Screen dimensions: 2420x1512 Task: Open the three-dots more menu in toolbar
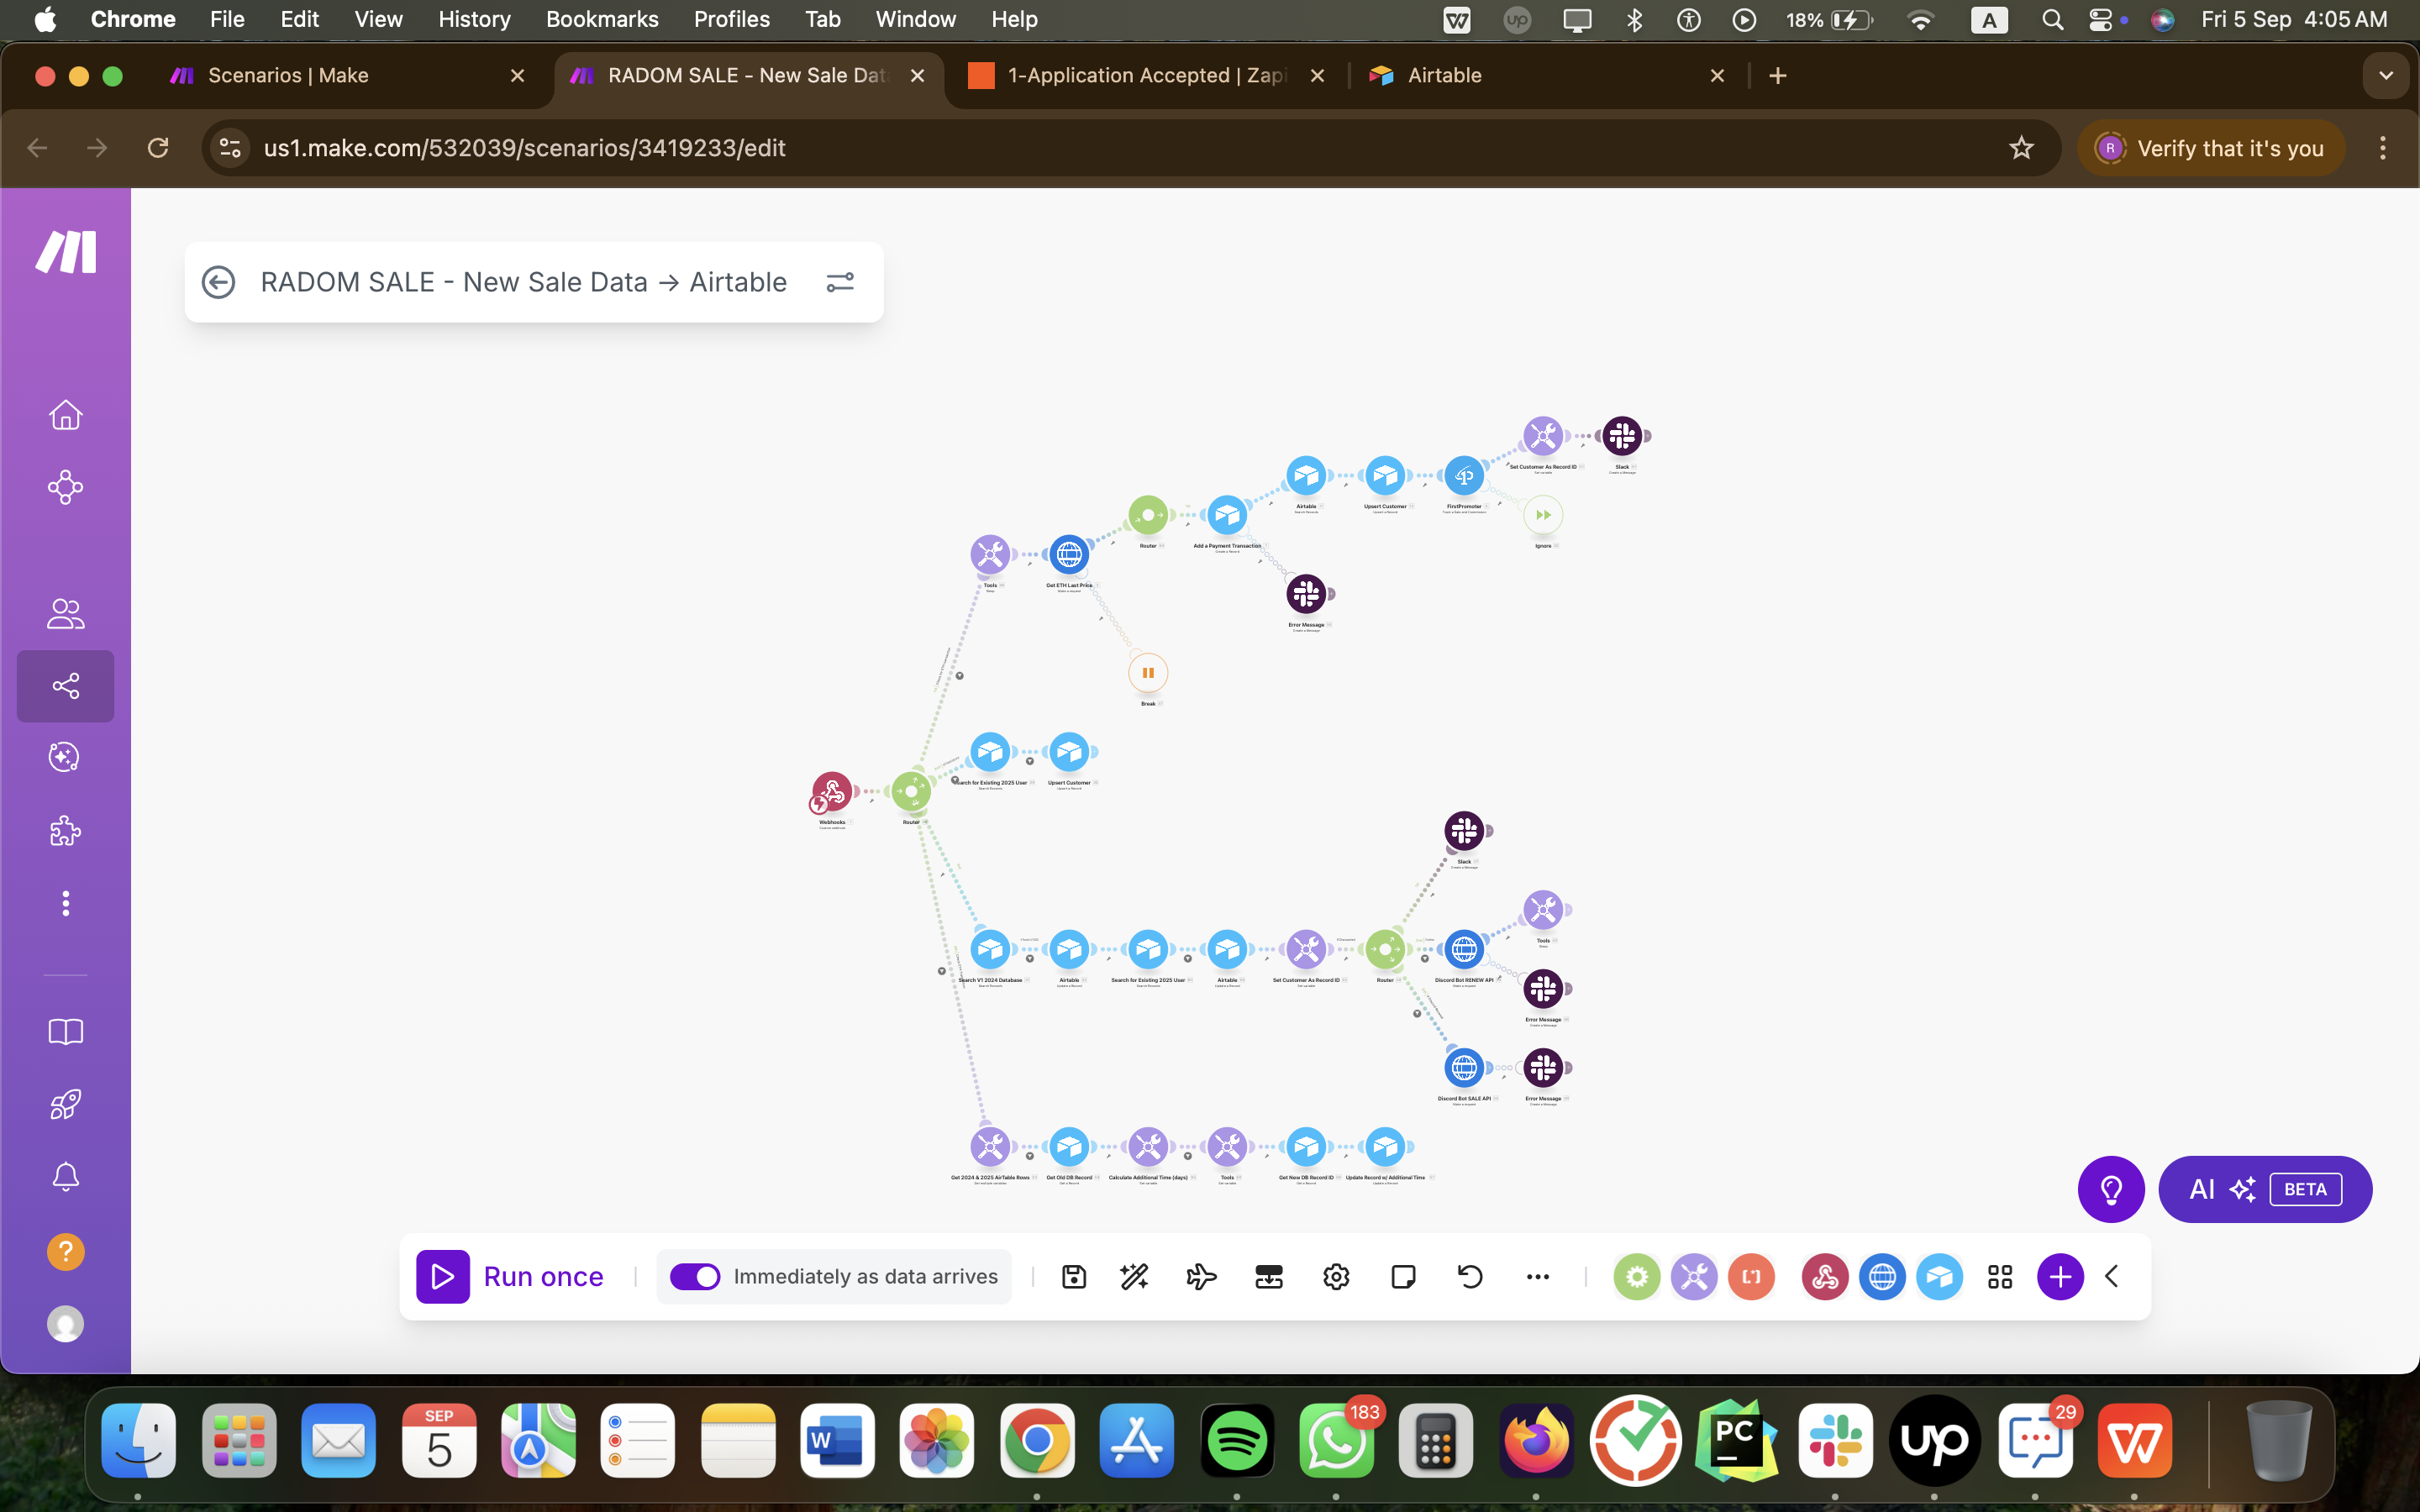pos(1538,1276)
